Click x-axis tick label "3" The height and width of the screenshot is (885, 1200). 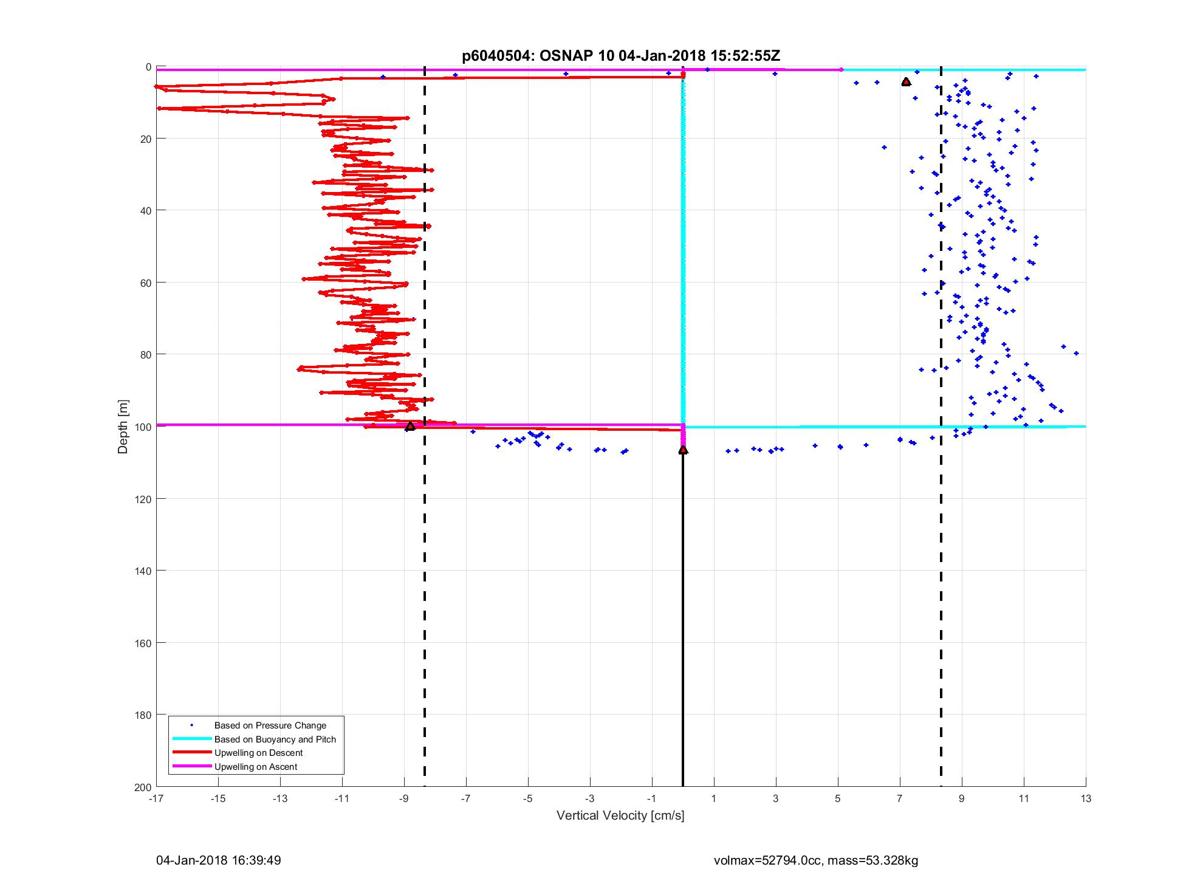(x=776, y=799)
